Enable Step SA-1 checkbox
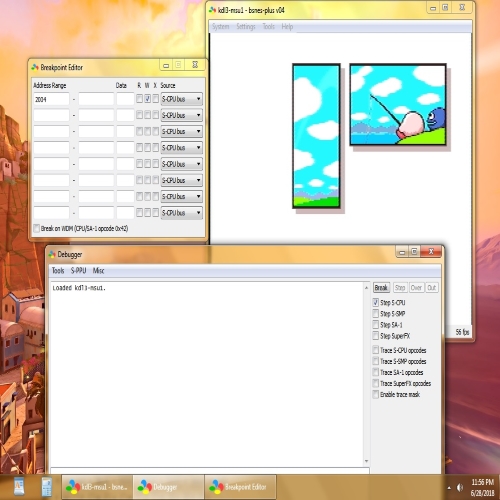 [x=376, y=325]
